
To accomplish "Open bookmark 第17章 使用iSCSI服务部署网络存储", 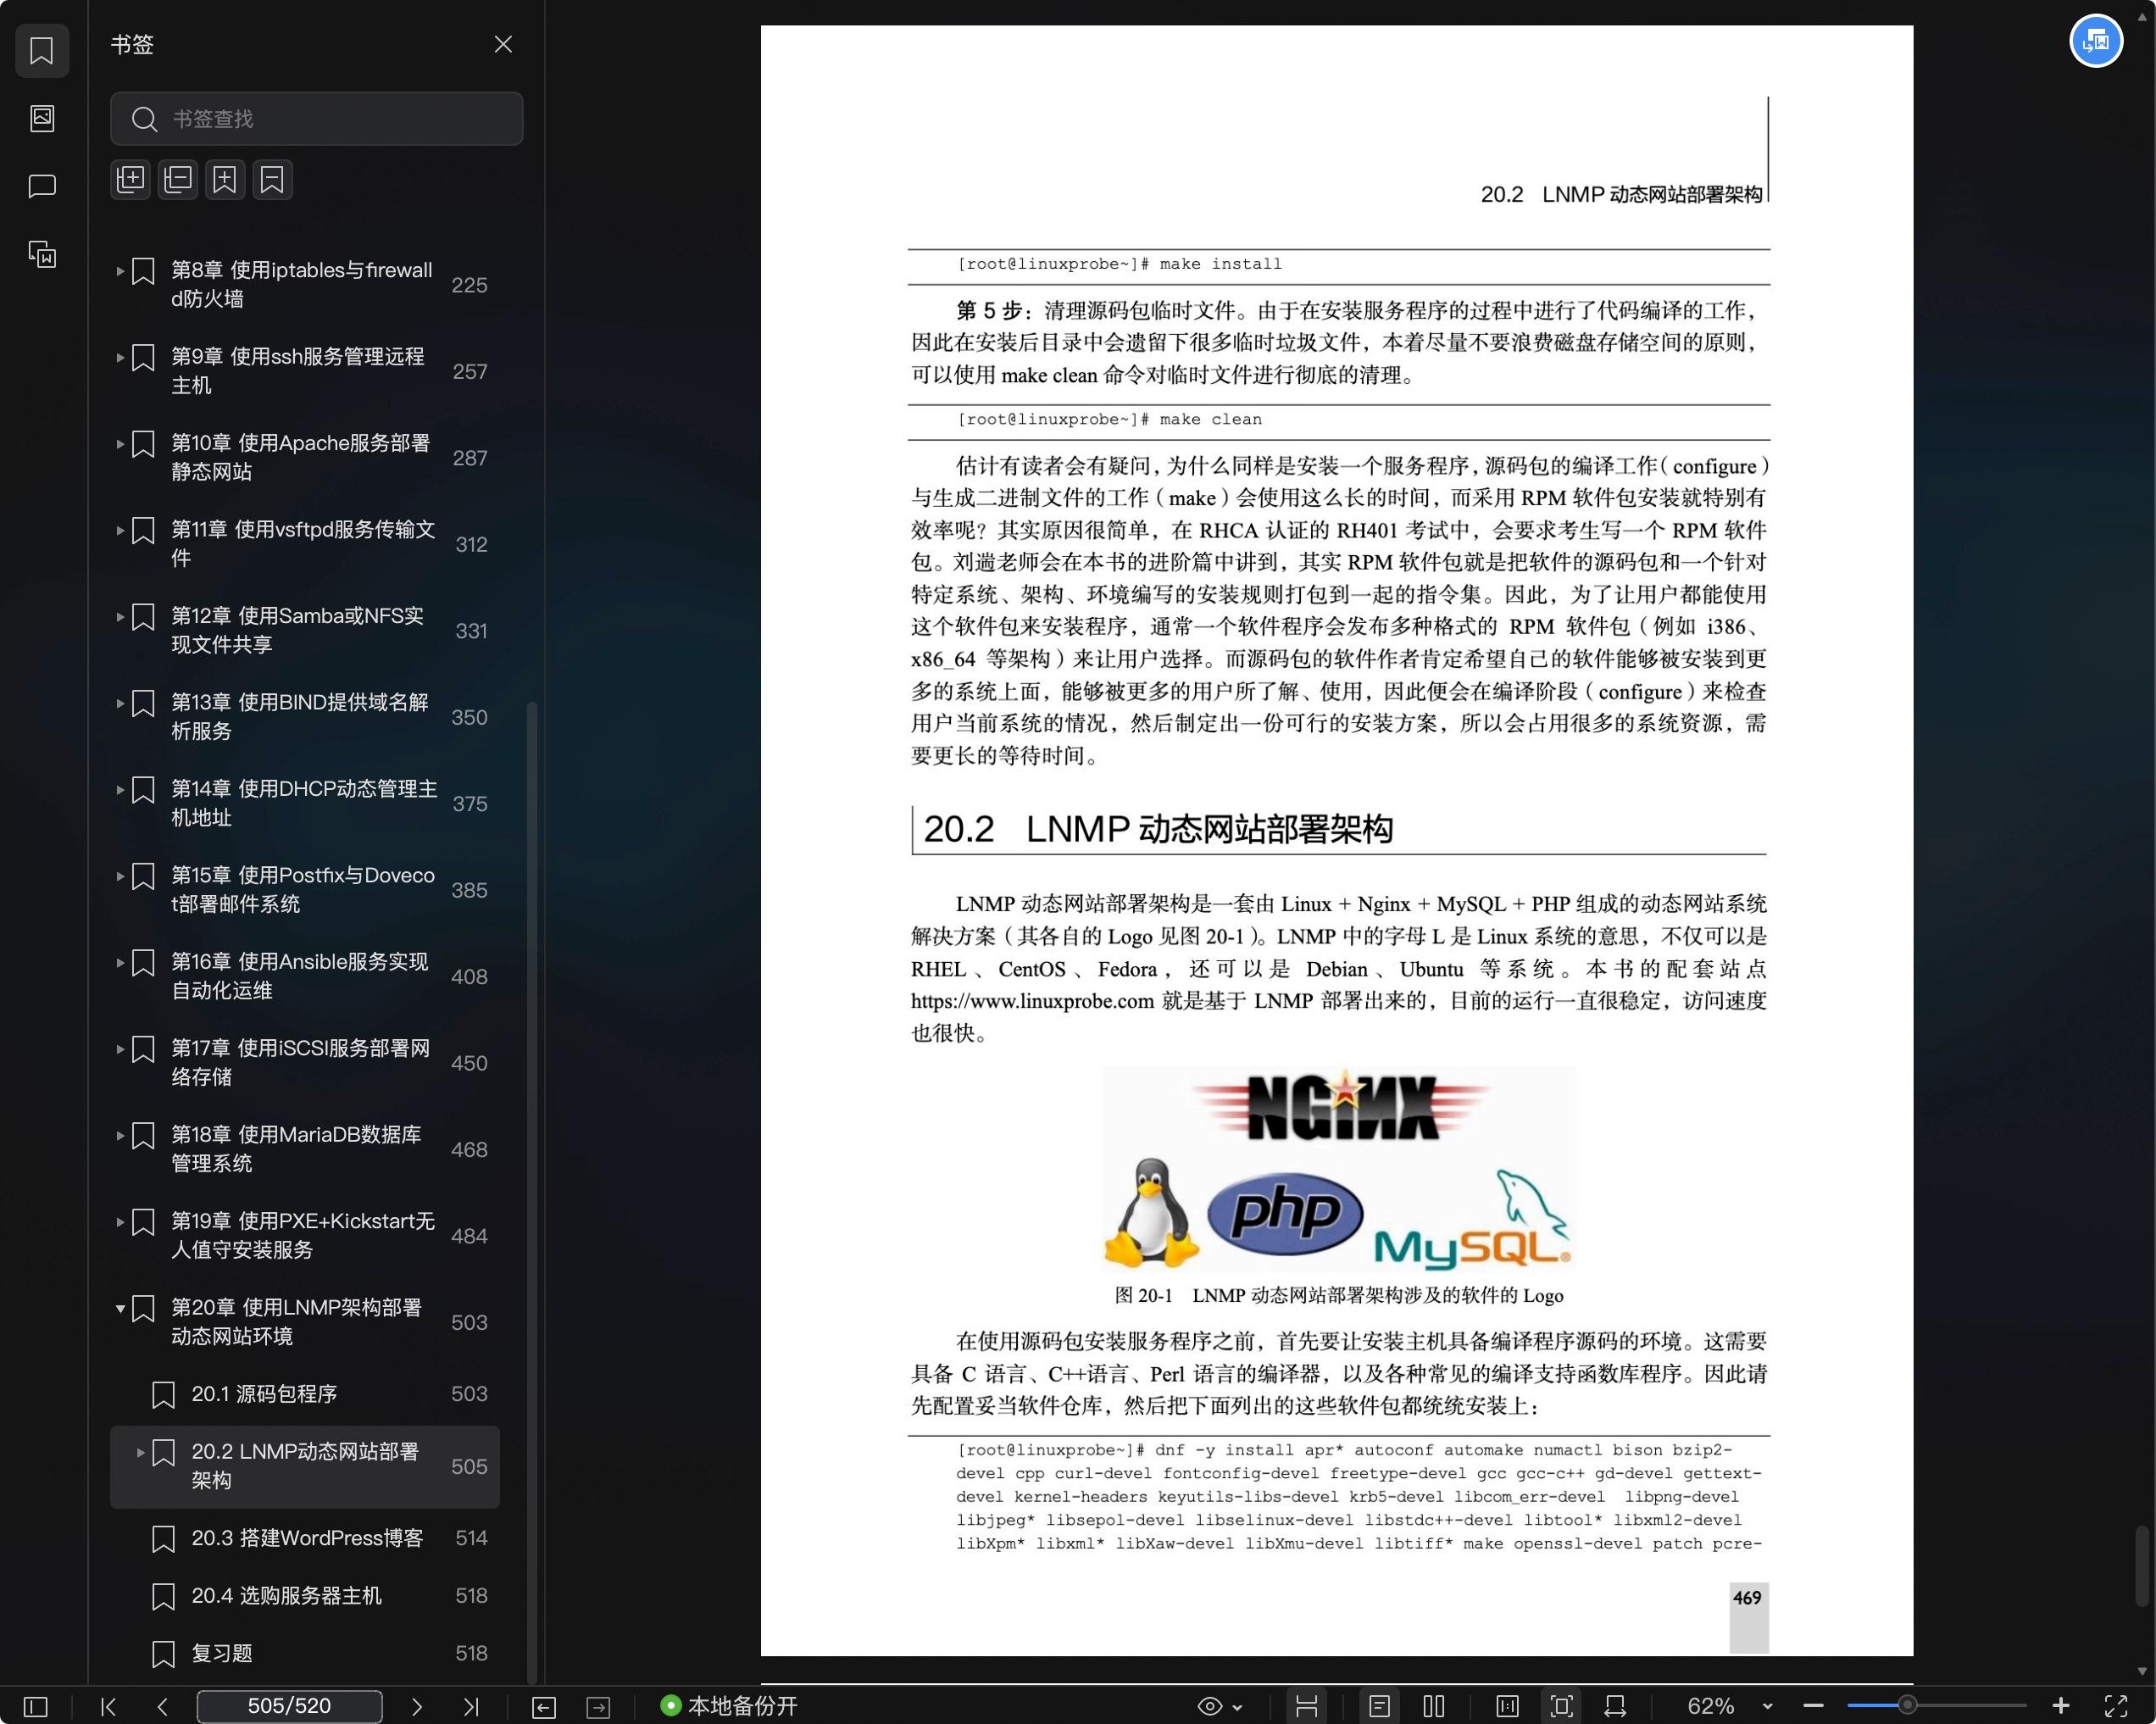I will click(x=303, y=1062).
